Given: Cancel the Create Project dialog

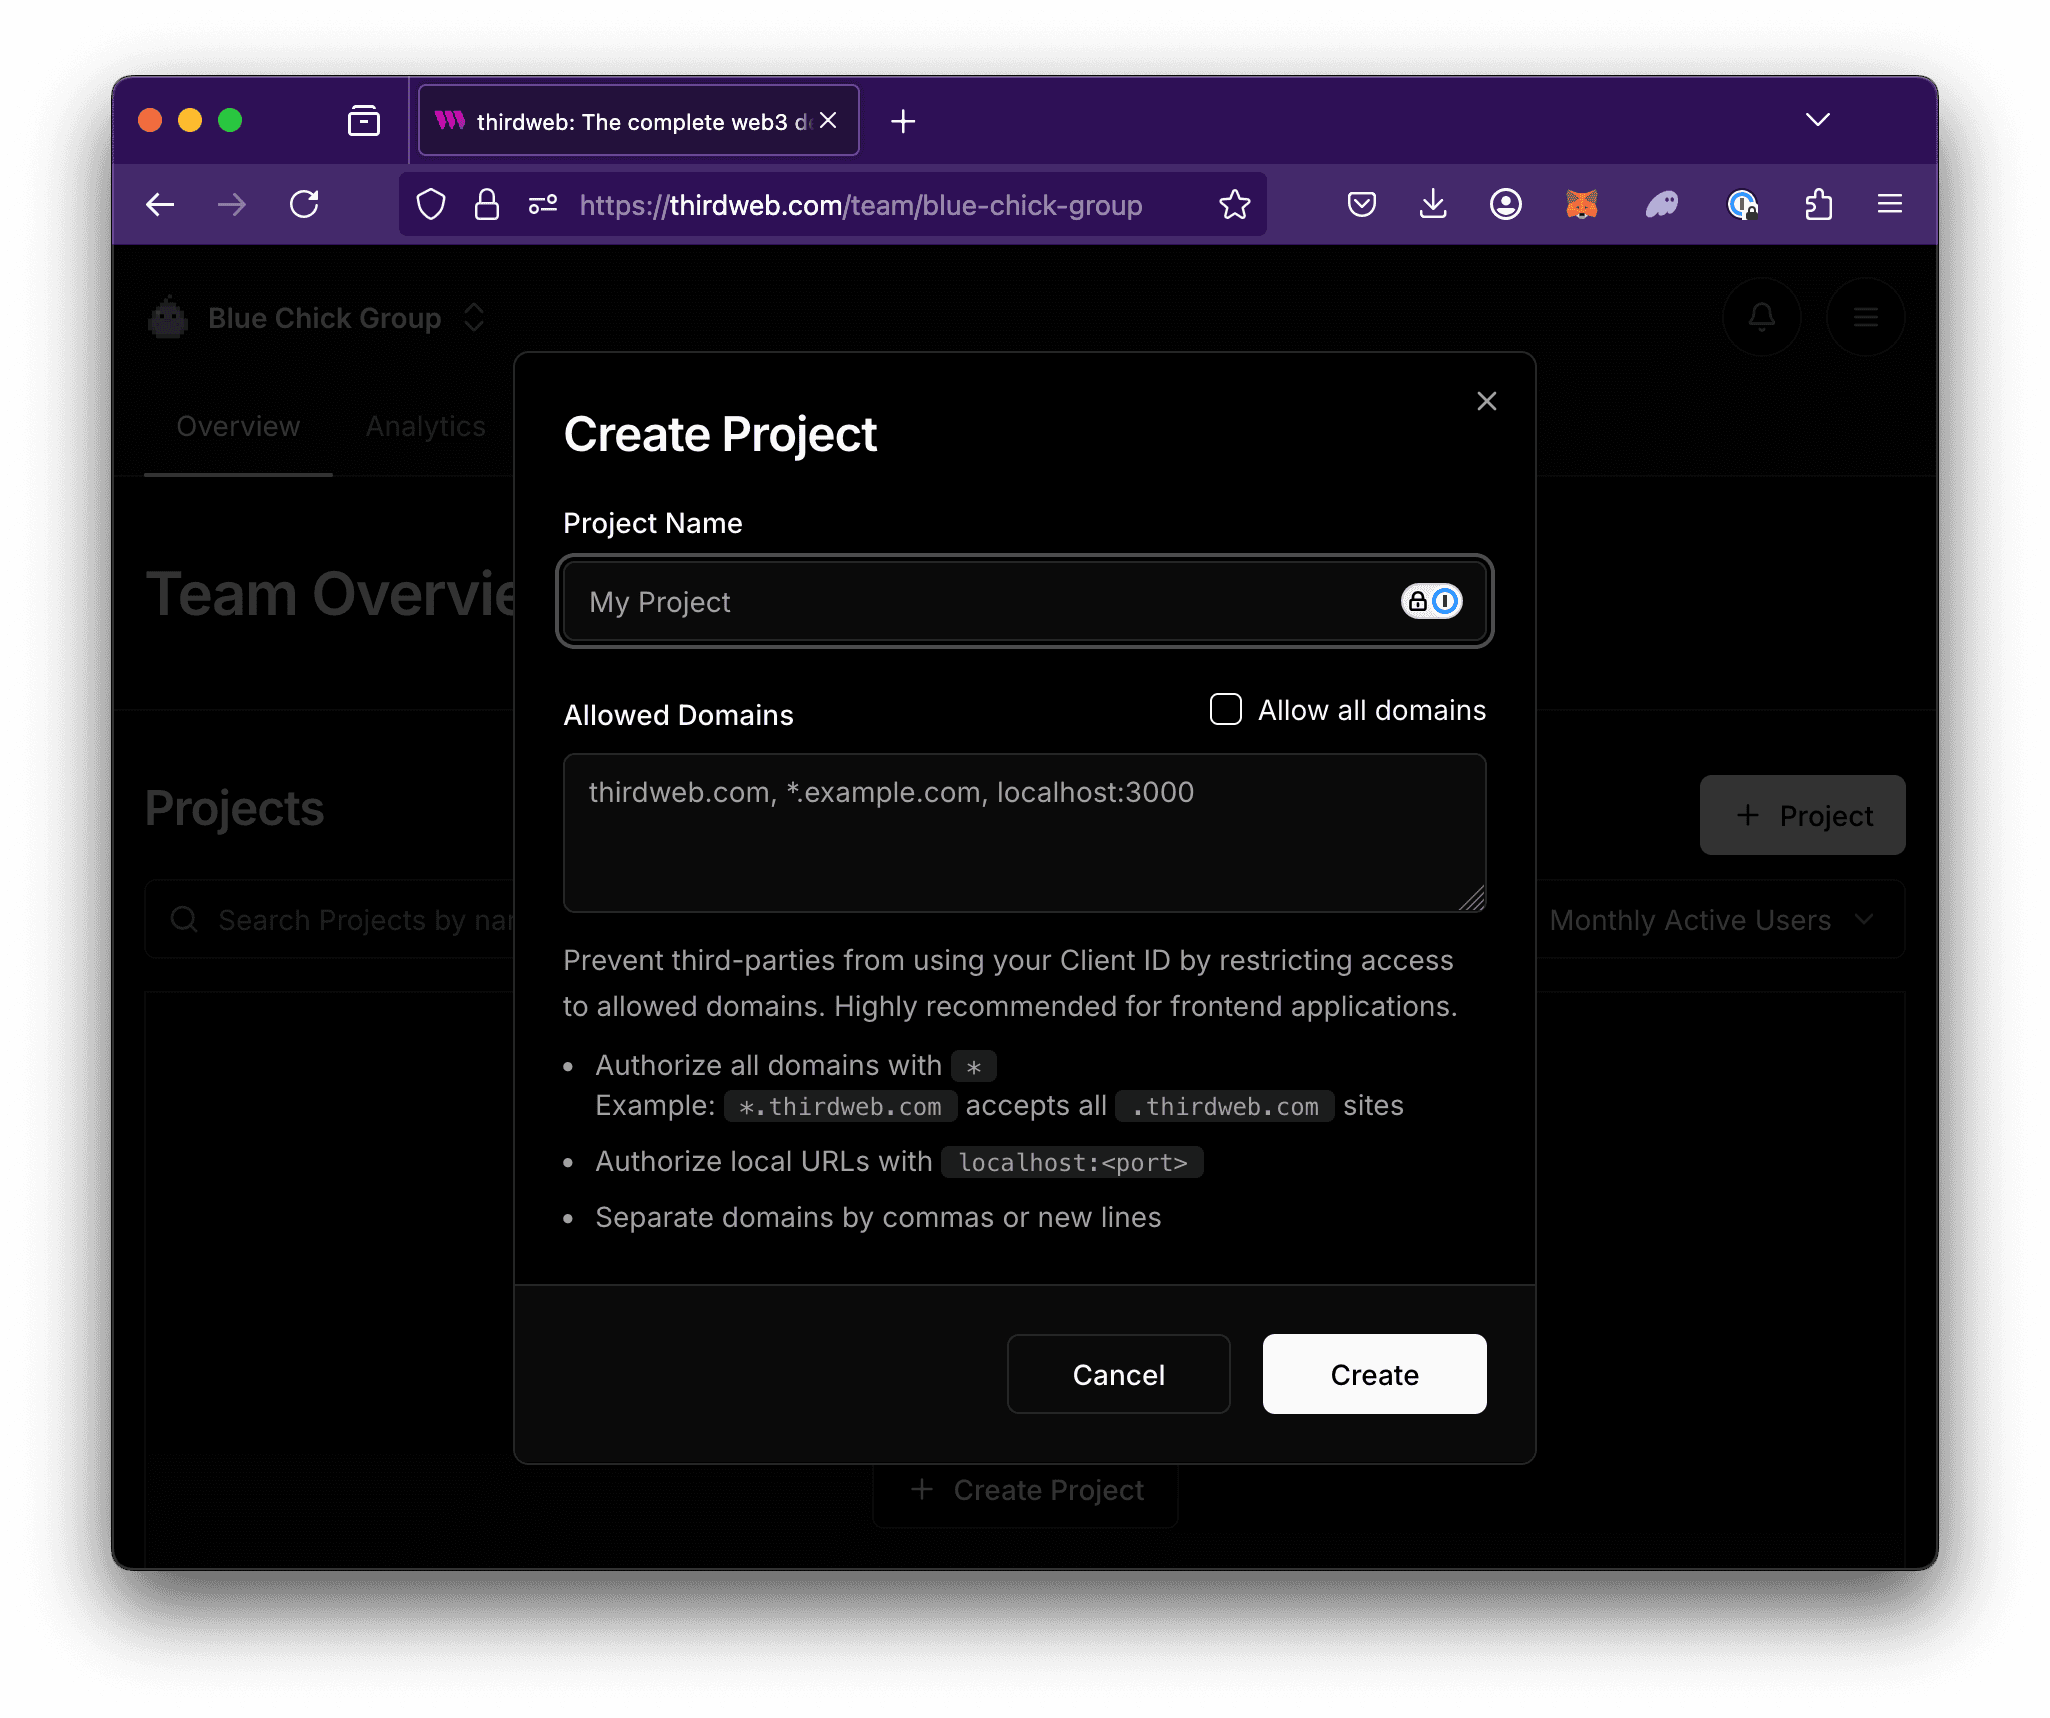Looking at the screenshot, I should [x=1118, y=1374].
